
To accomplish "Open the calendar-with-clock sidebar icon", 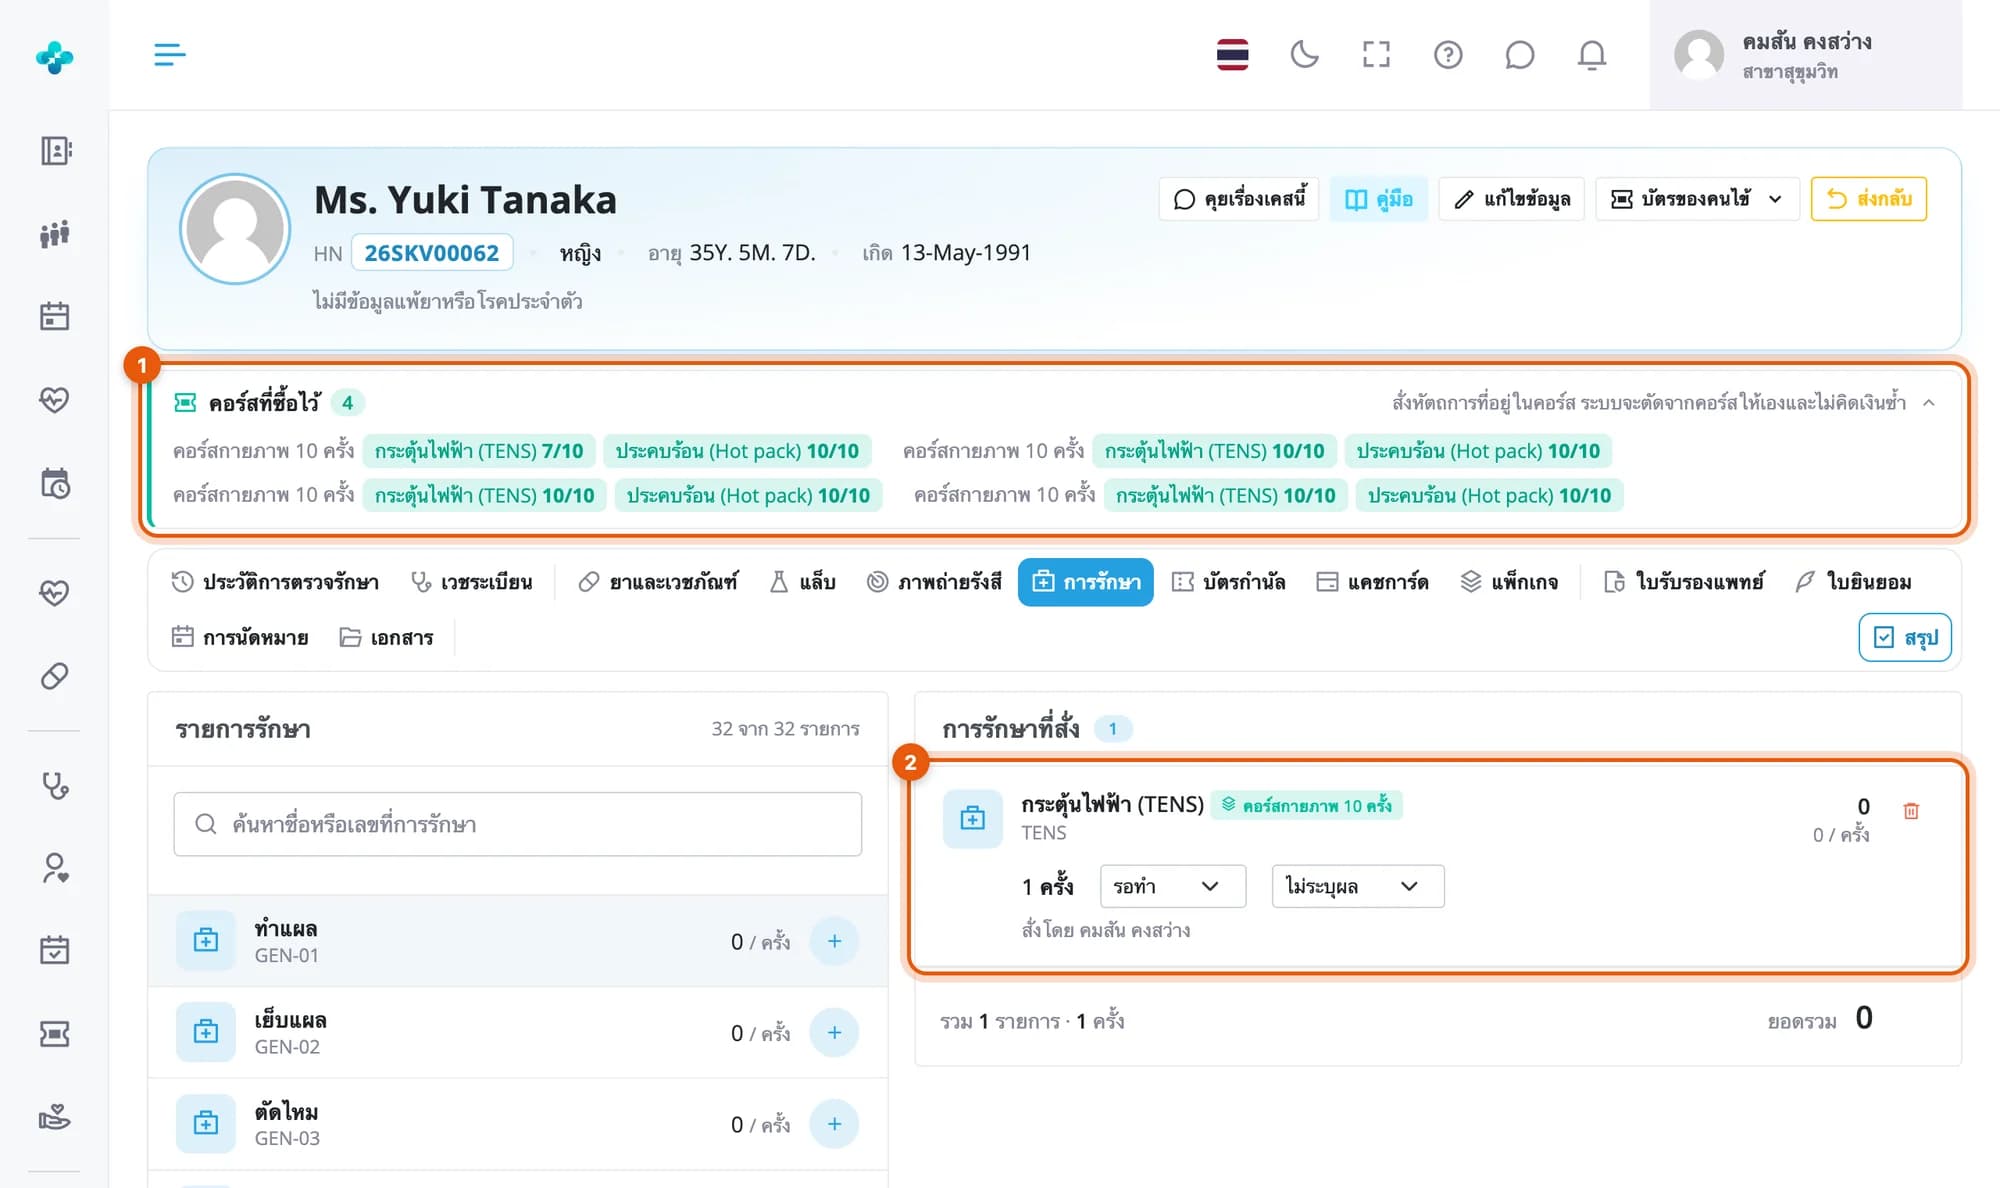I will [x=54, y=483].
